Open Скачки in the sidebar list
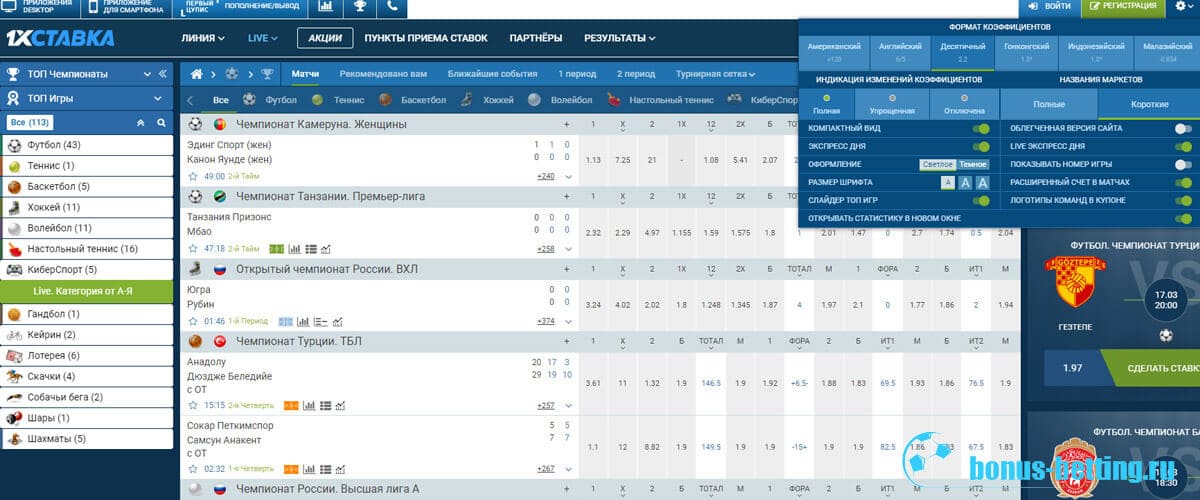This screenshot has height=500, width=1200. pyautogui.click(x=86, y=376)
